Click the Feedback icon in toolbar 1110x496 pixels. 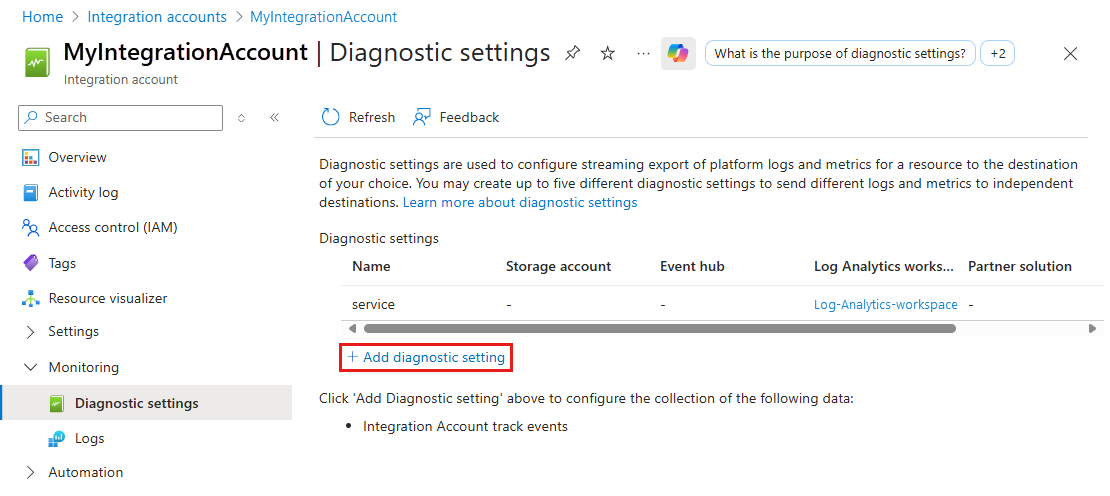coord(422,117)
